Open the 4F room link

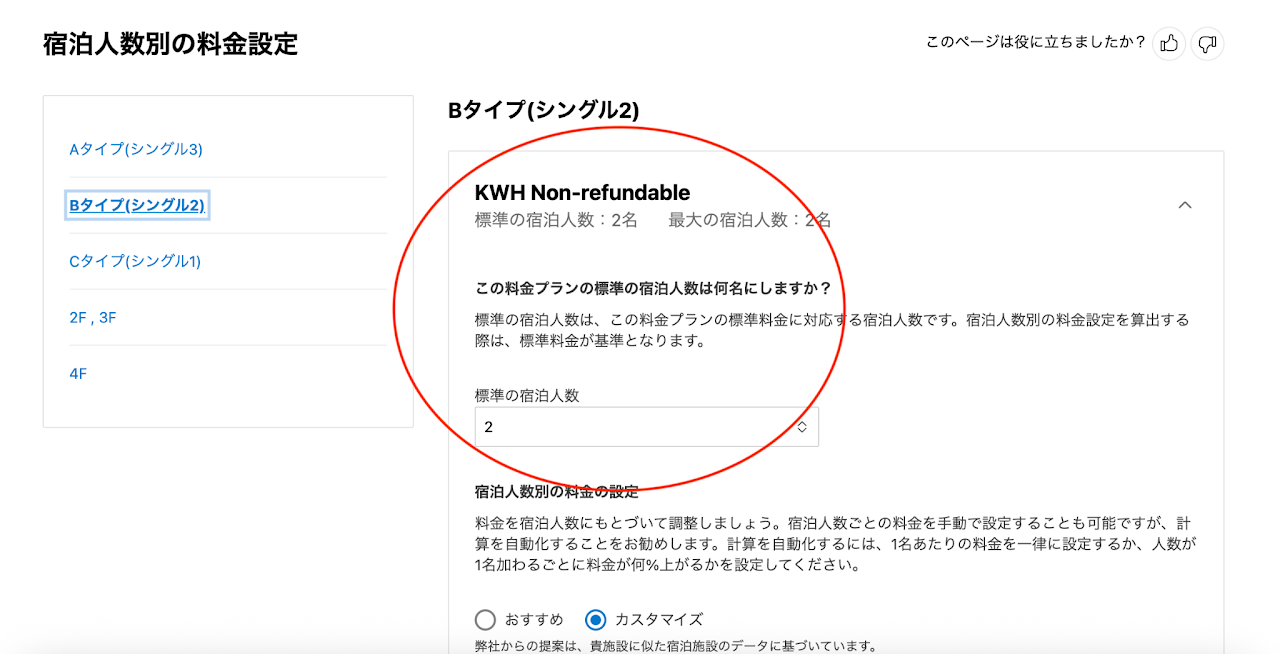(78, 373)
